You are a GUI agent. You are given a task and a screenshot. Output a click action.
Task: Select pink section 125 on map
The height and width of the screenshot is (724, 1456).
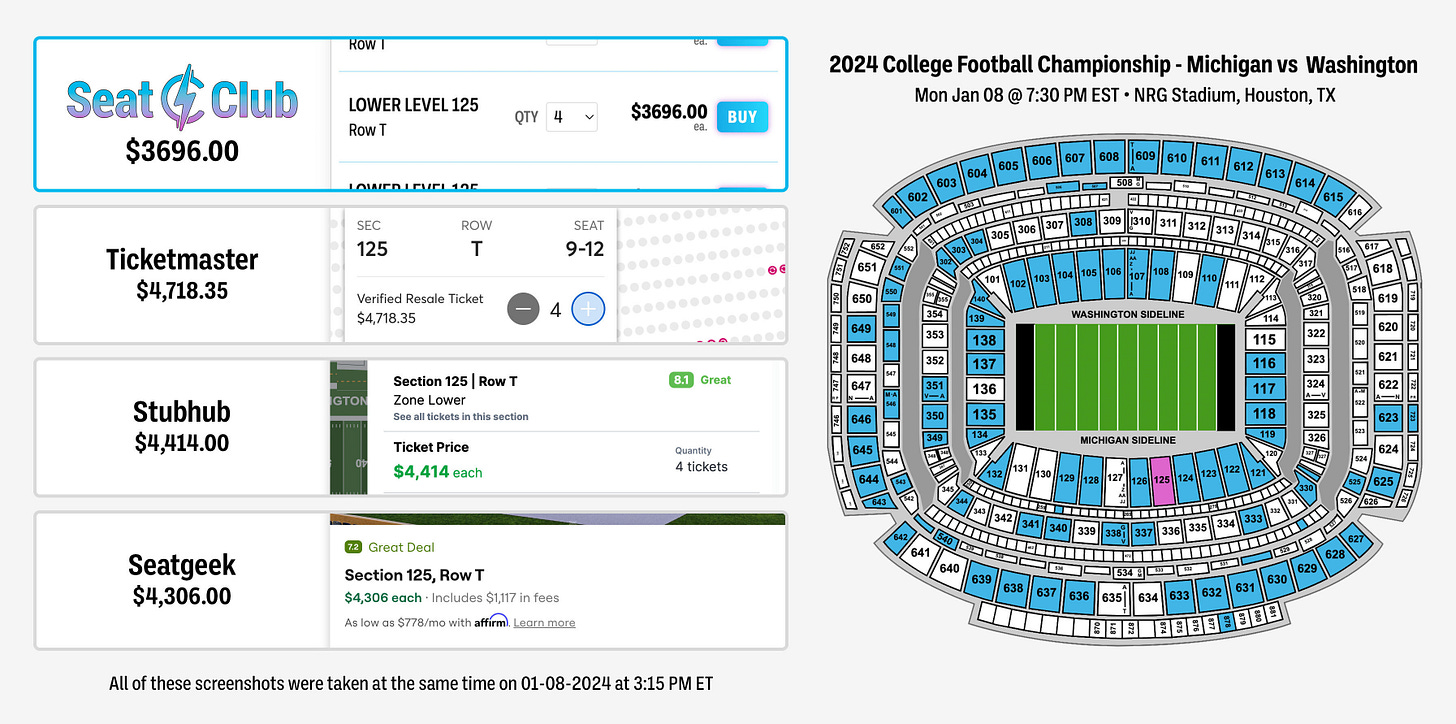1161,479
